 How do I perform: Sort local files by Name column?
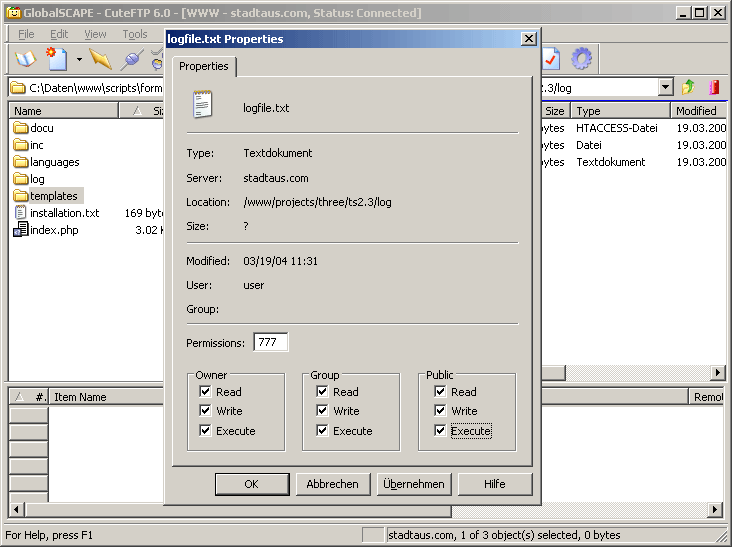[x=63, y=111]
